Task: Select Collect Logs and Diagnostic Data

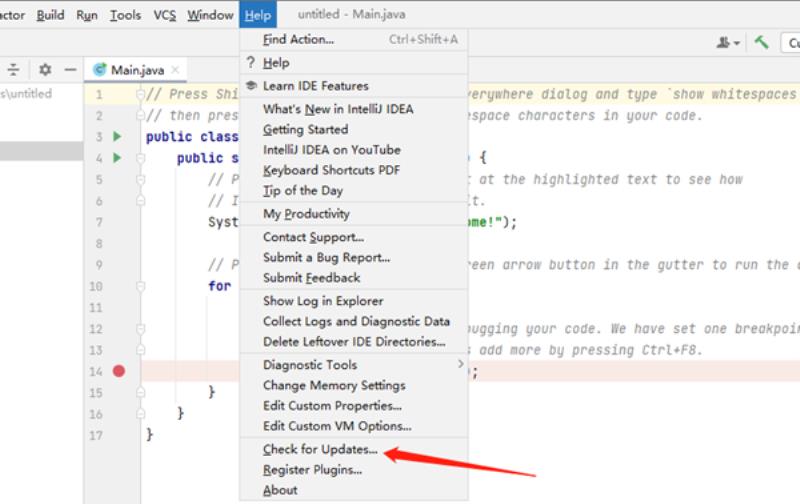Action: pyautogui.click(x=354, y=321)
